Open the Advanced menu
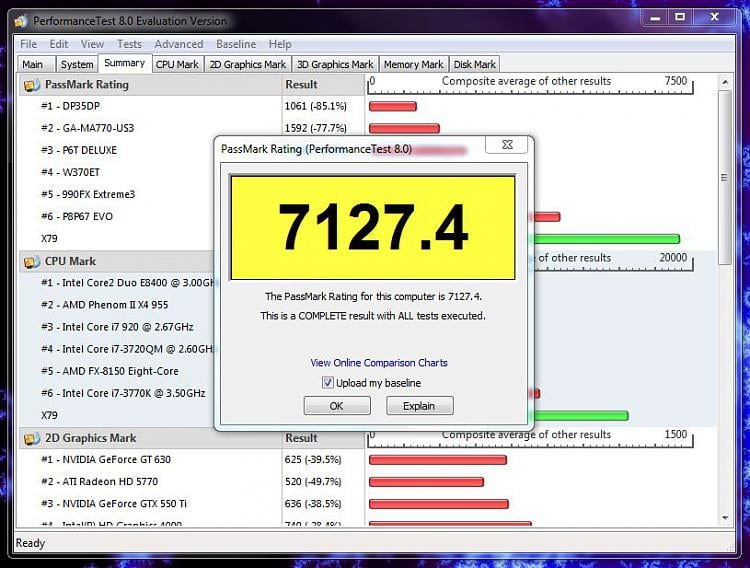The image size is (750, 568). pos(179,44)
